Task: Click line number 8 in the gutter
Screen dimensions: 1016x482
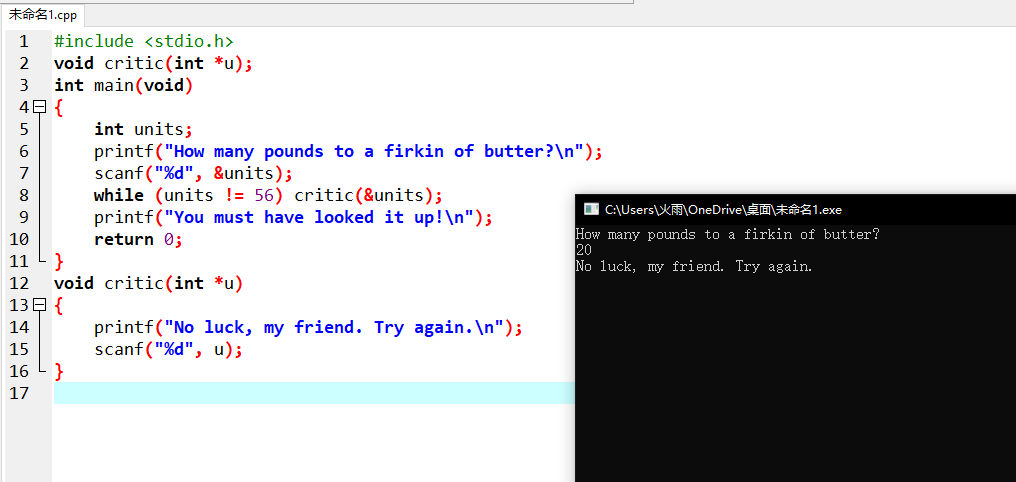Action: 24,195
